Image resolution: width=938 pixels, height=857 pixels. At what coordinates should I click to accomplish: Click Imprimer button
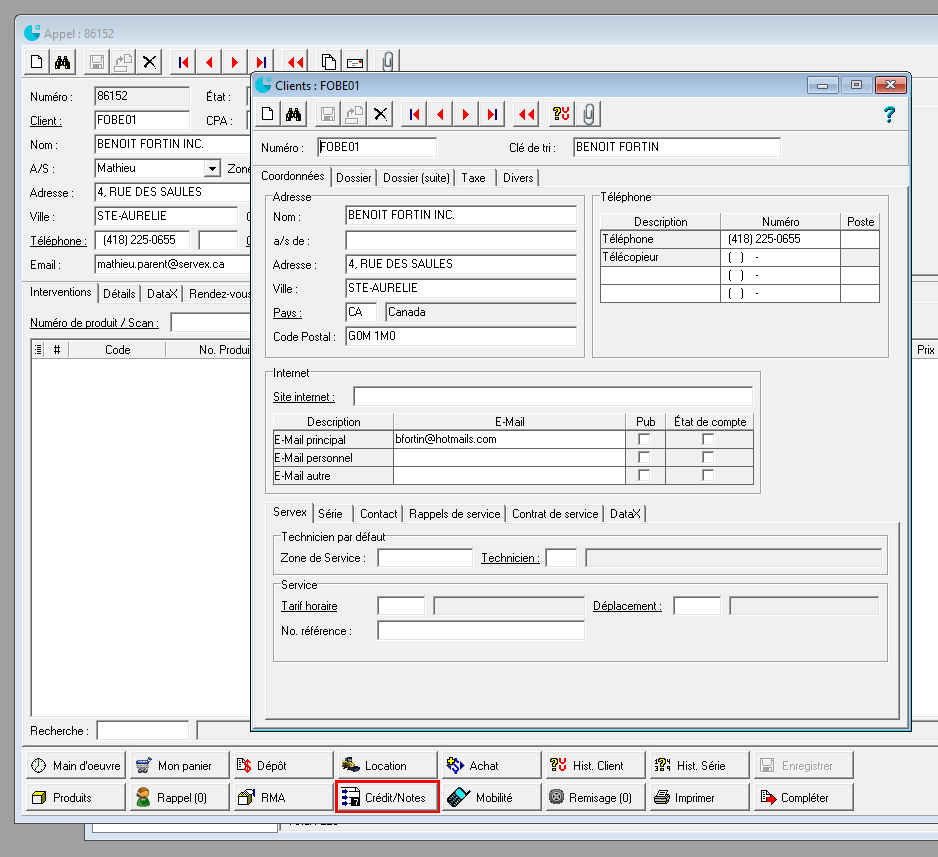pos(700,797)
